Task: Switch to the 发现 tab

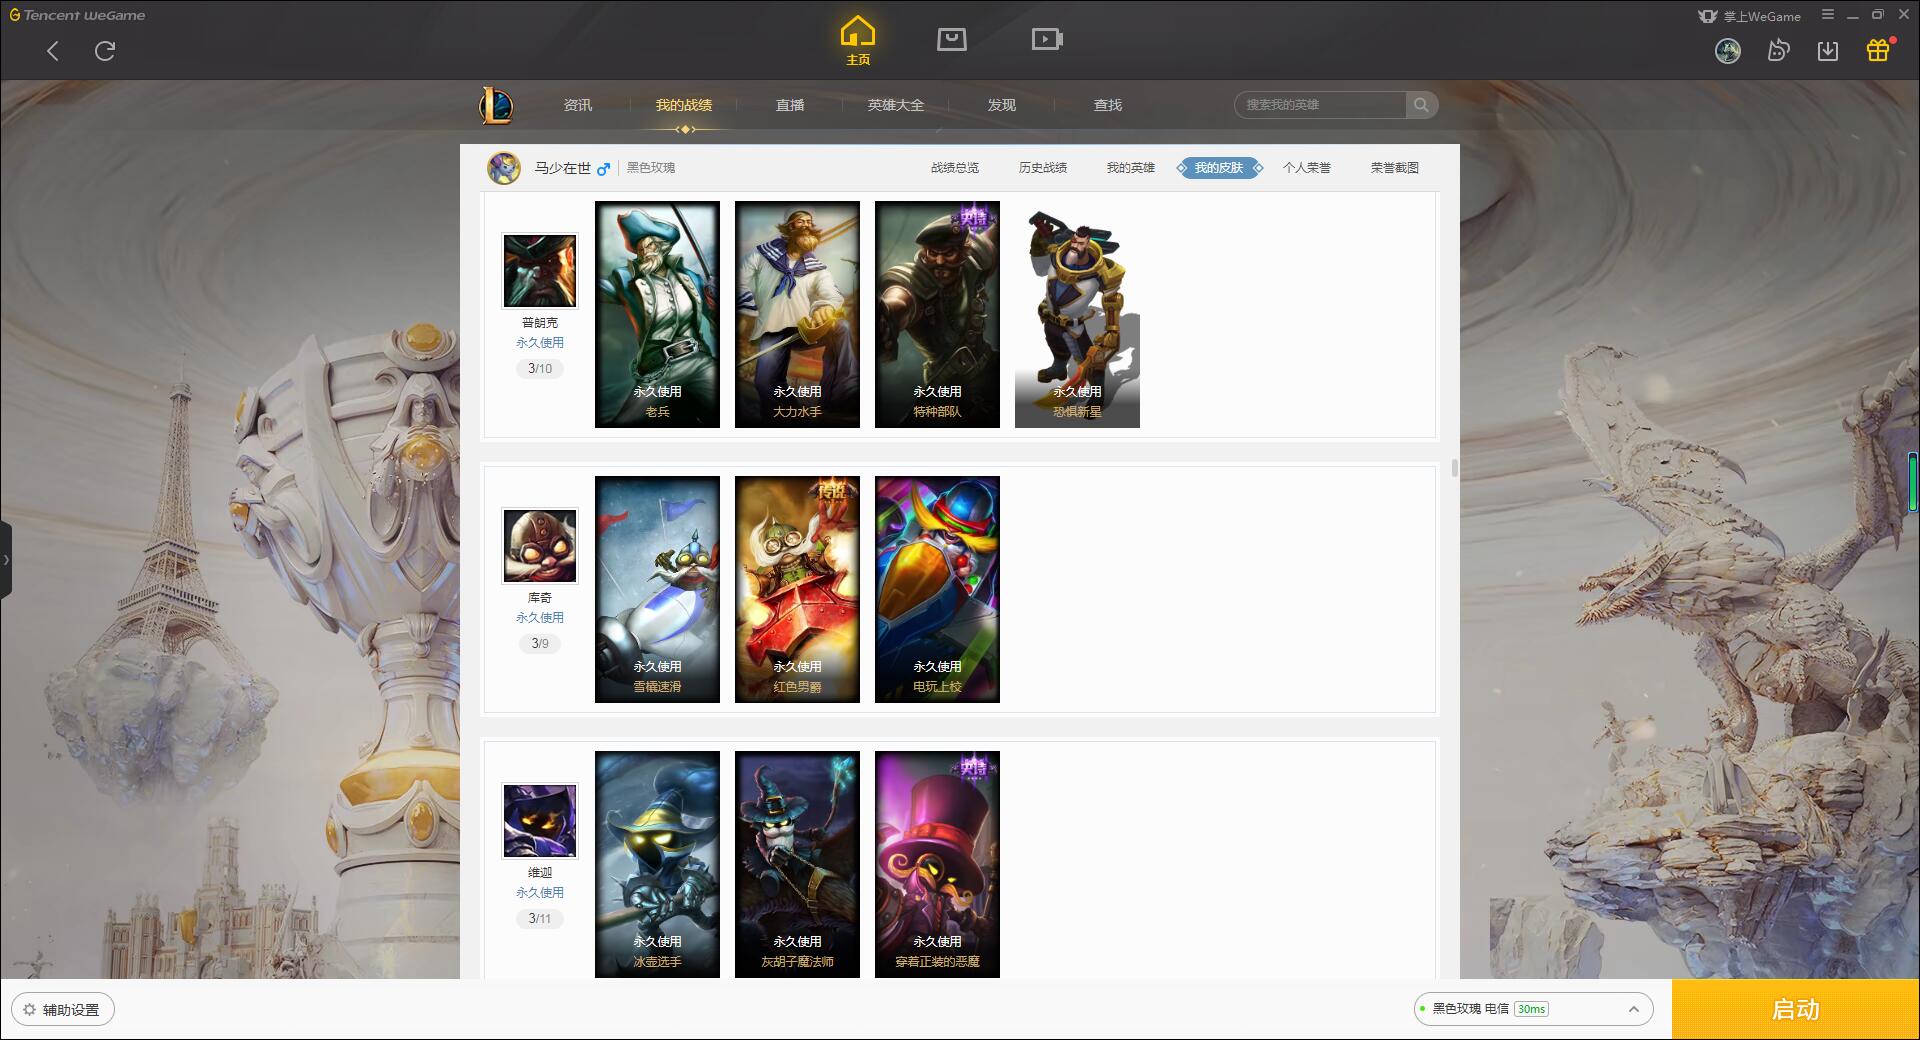Action: point(1002,105)
